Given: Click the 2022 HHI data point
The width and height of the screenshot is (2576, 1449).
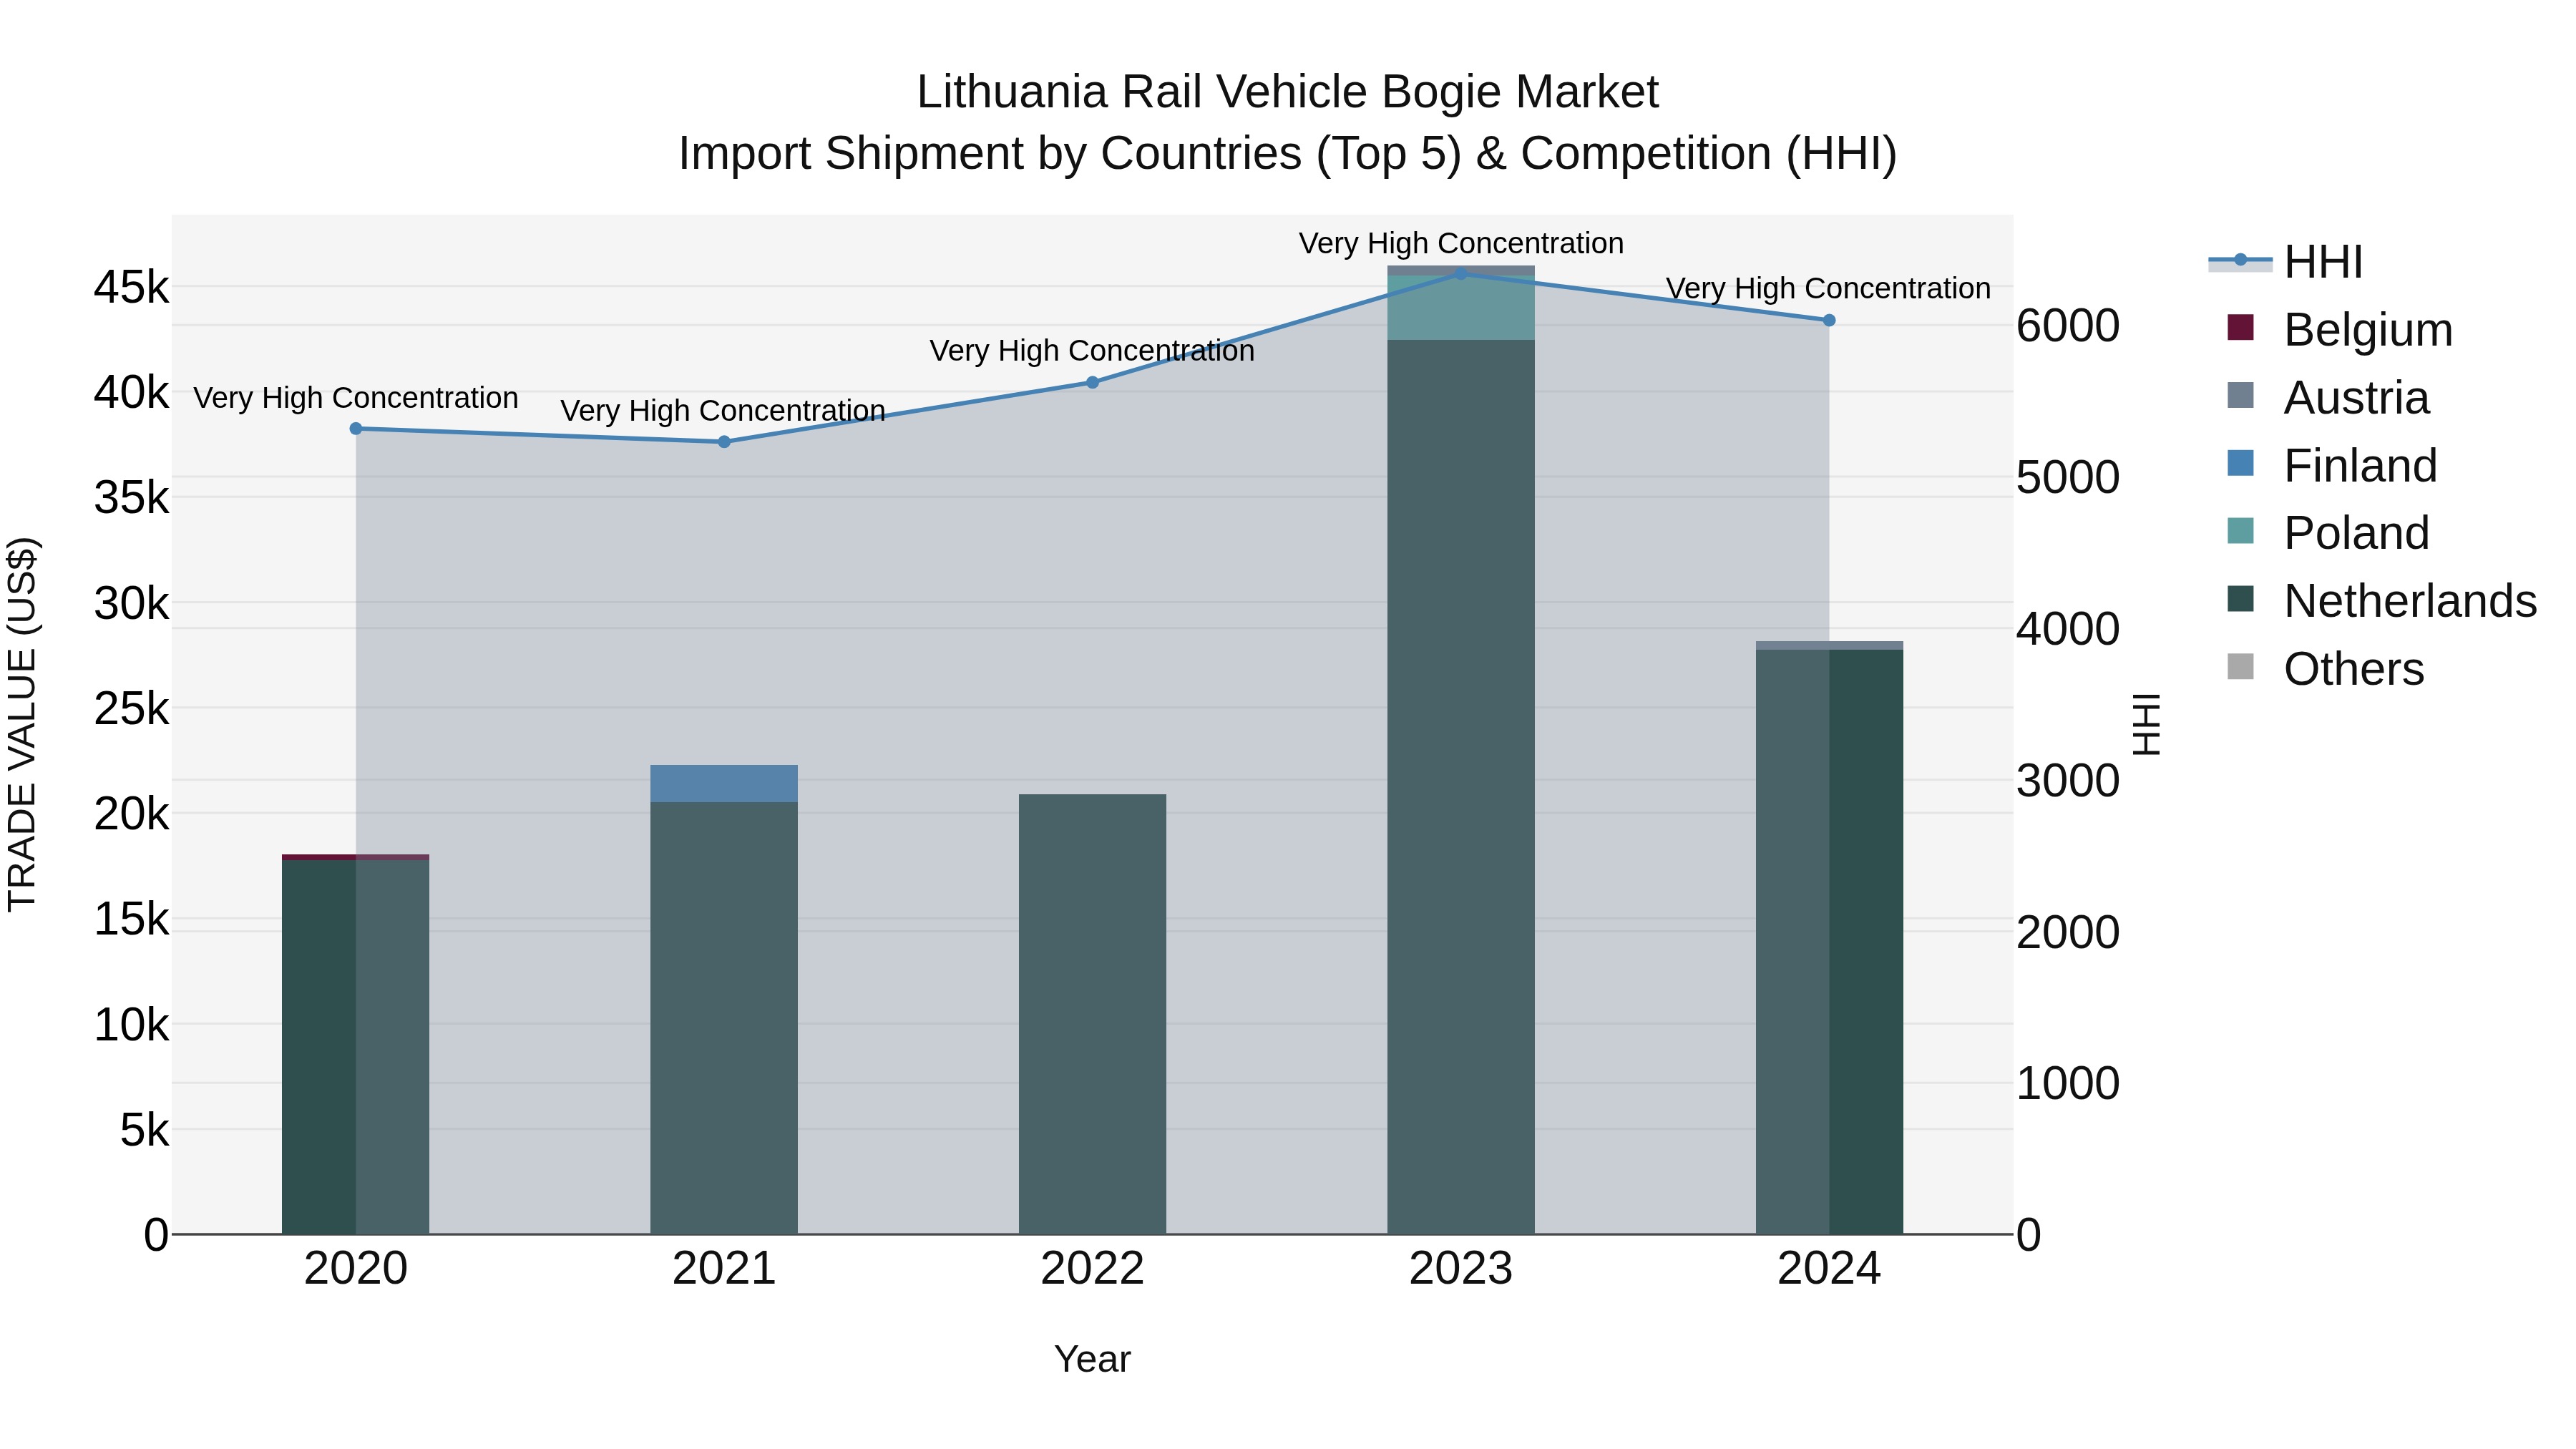Looking at the screenshot, I should point(1092,383).
